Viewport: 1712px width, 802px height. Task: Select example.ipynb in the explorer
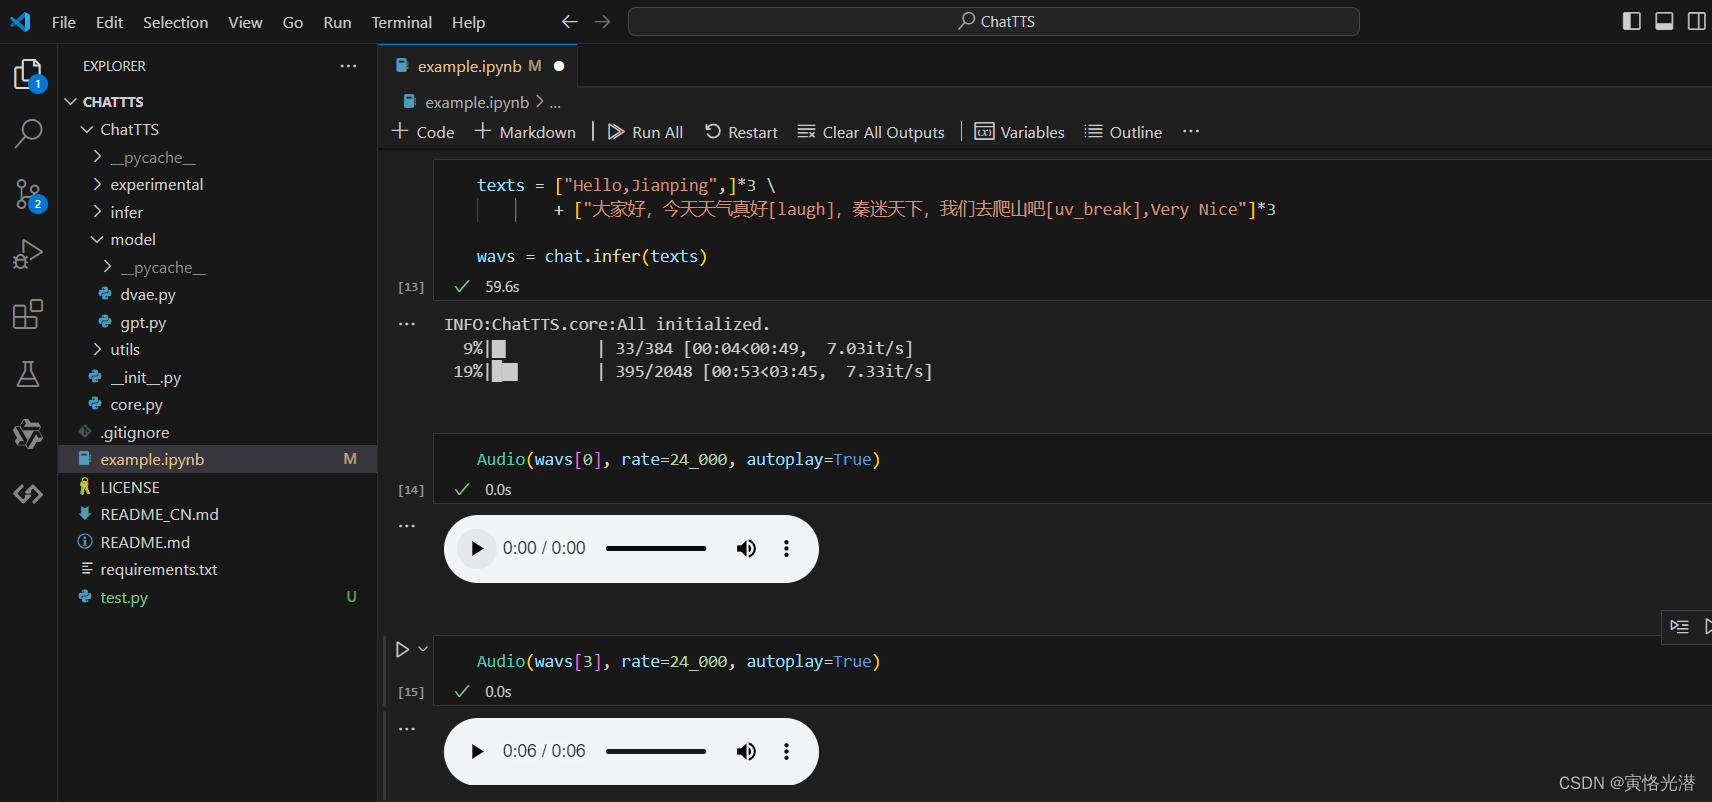point(217,459)
